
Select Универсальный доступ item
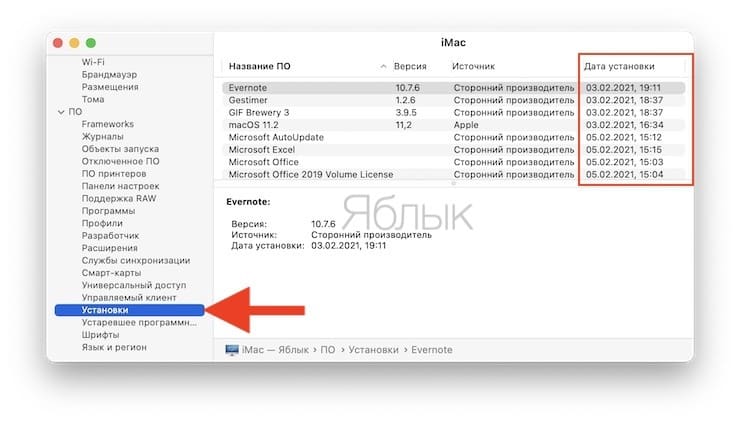134,285
